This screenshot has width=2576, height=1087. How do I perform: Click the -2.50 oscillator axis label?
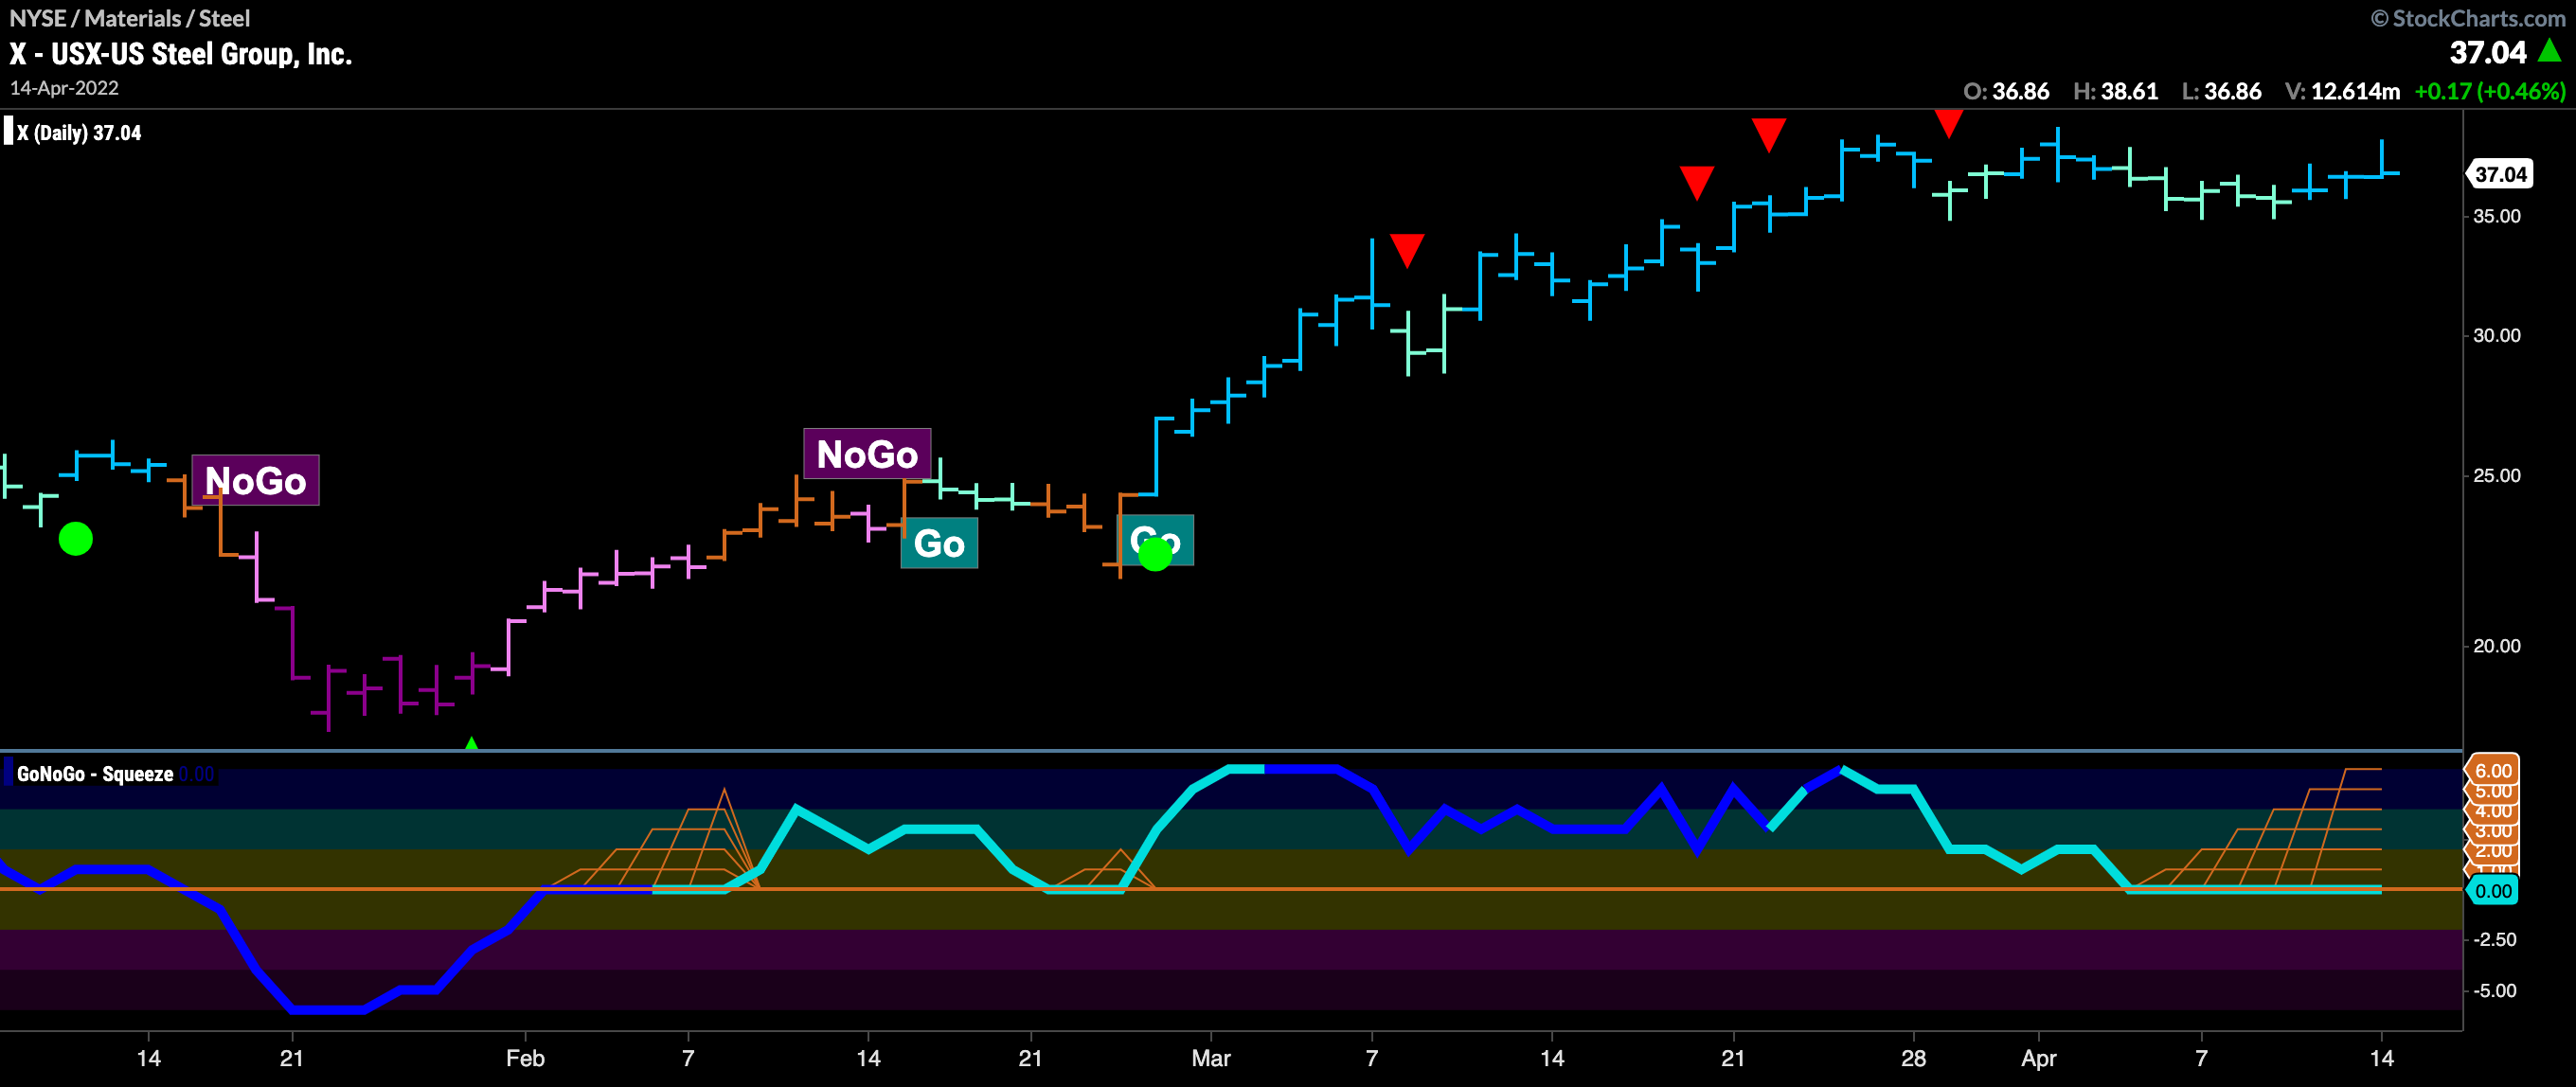click(x=2494, y=939)
